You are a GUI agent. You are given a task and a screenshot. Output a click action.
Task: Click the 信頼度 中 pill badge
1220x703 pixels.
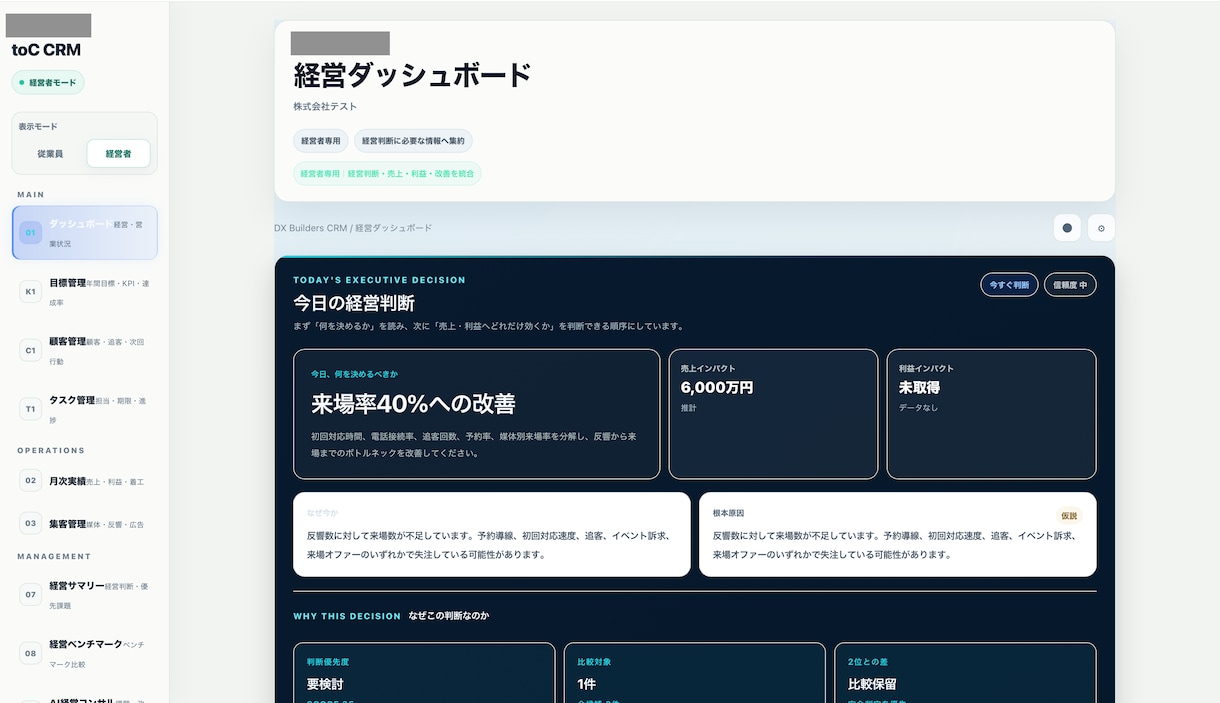[1070, 285]
